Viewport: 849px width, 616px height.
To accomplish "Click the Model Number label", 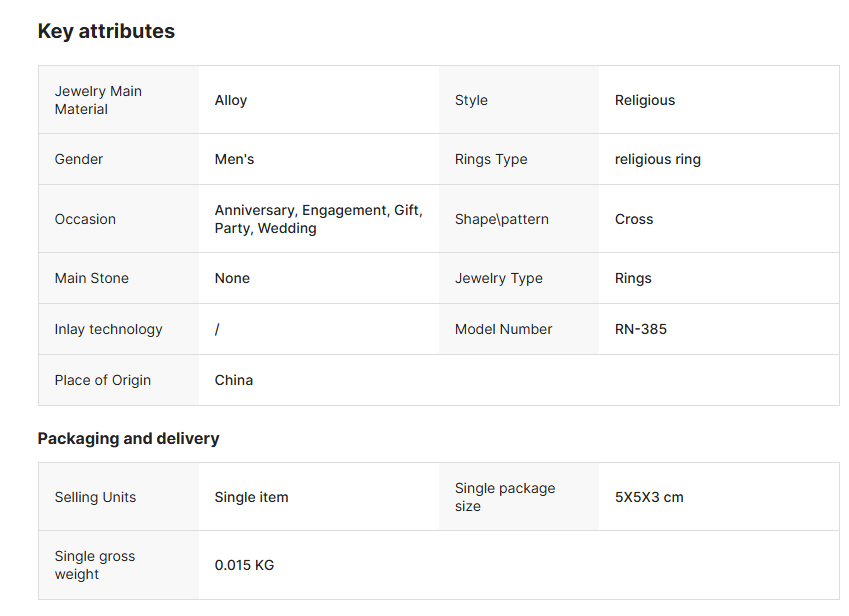I will pyautogui.click(x=503, y=329).
